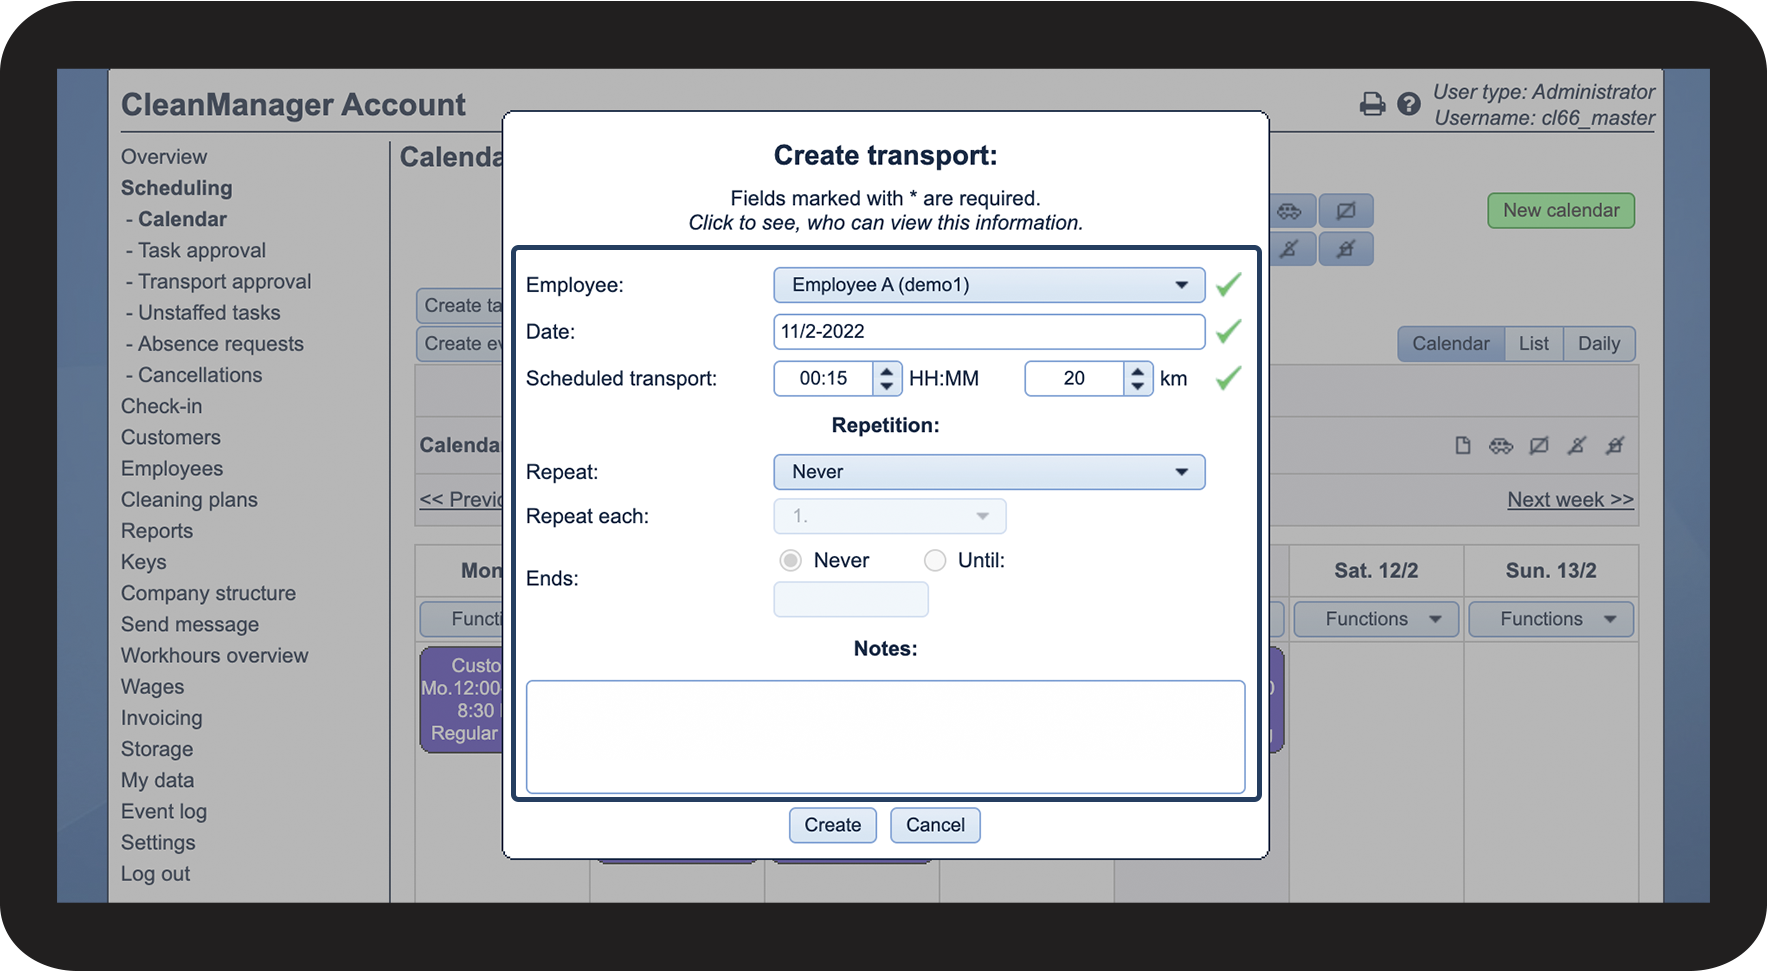
Task: Open the Functions dropdown under Sat. 12/2
Action: pos(1377,620)
